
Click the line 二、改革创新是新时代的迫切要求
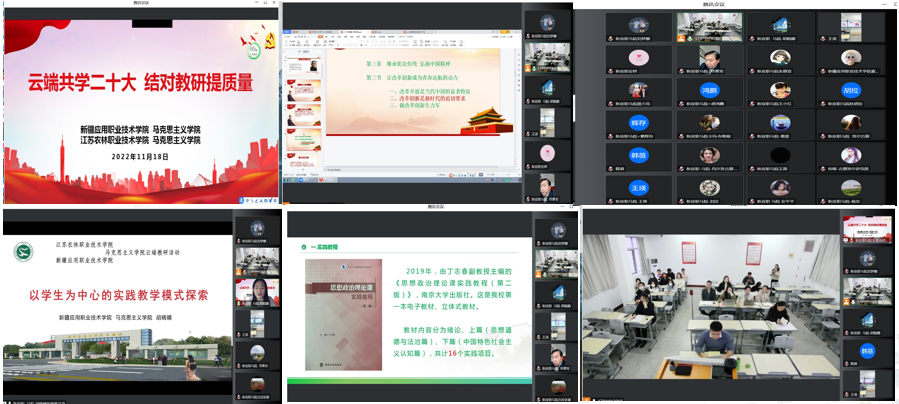coord(428,99)
